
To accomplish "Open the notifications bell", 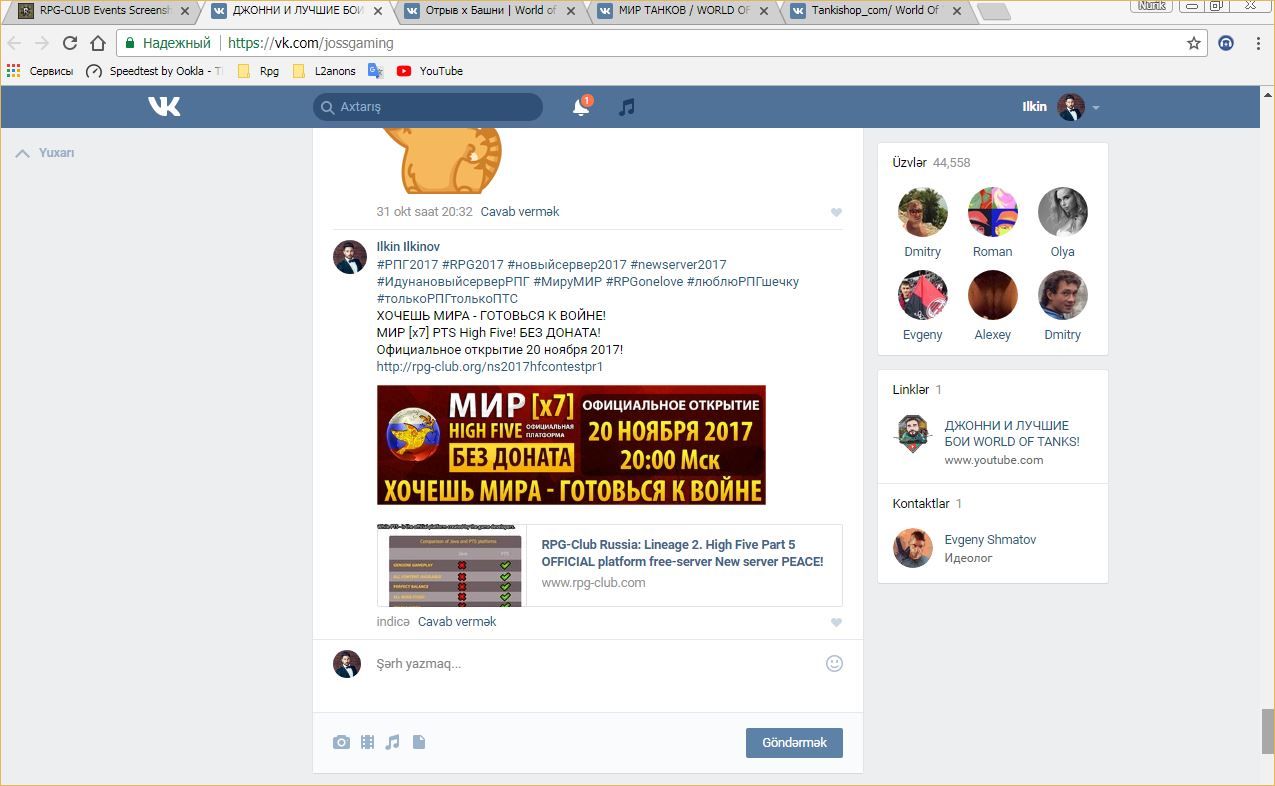I will (x=581, y=107).
